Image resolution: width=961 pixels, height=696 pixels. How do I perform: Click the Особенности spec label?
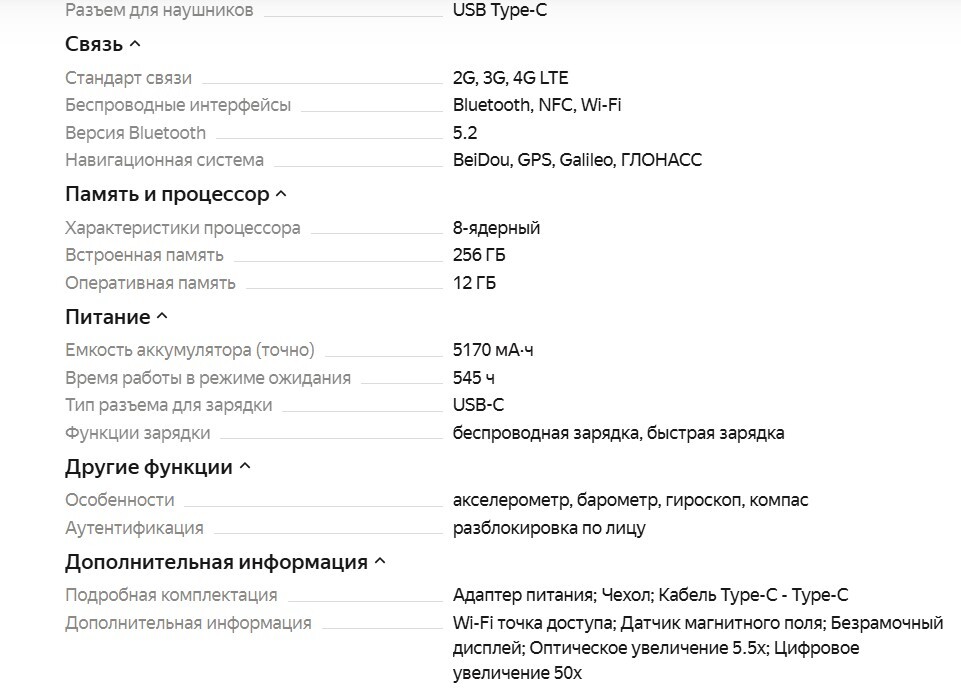119,500
